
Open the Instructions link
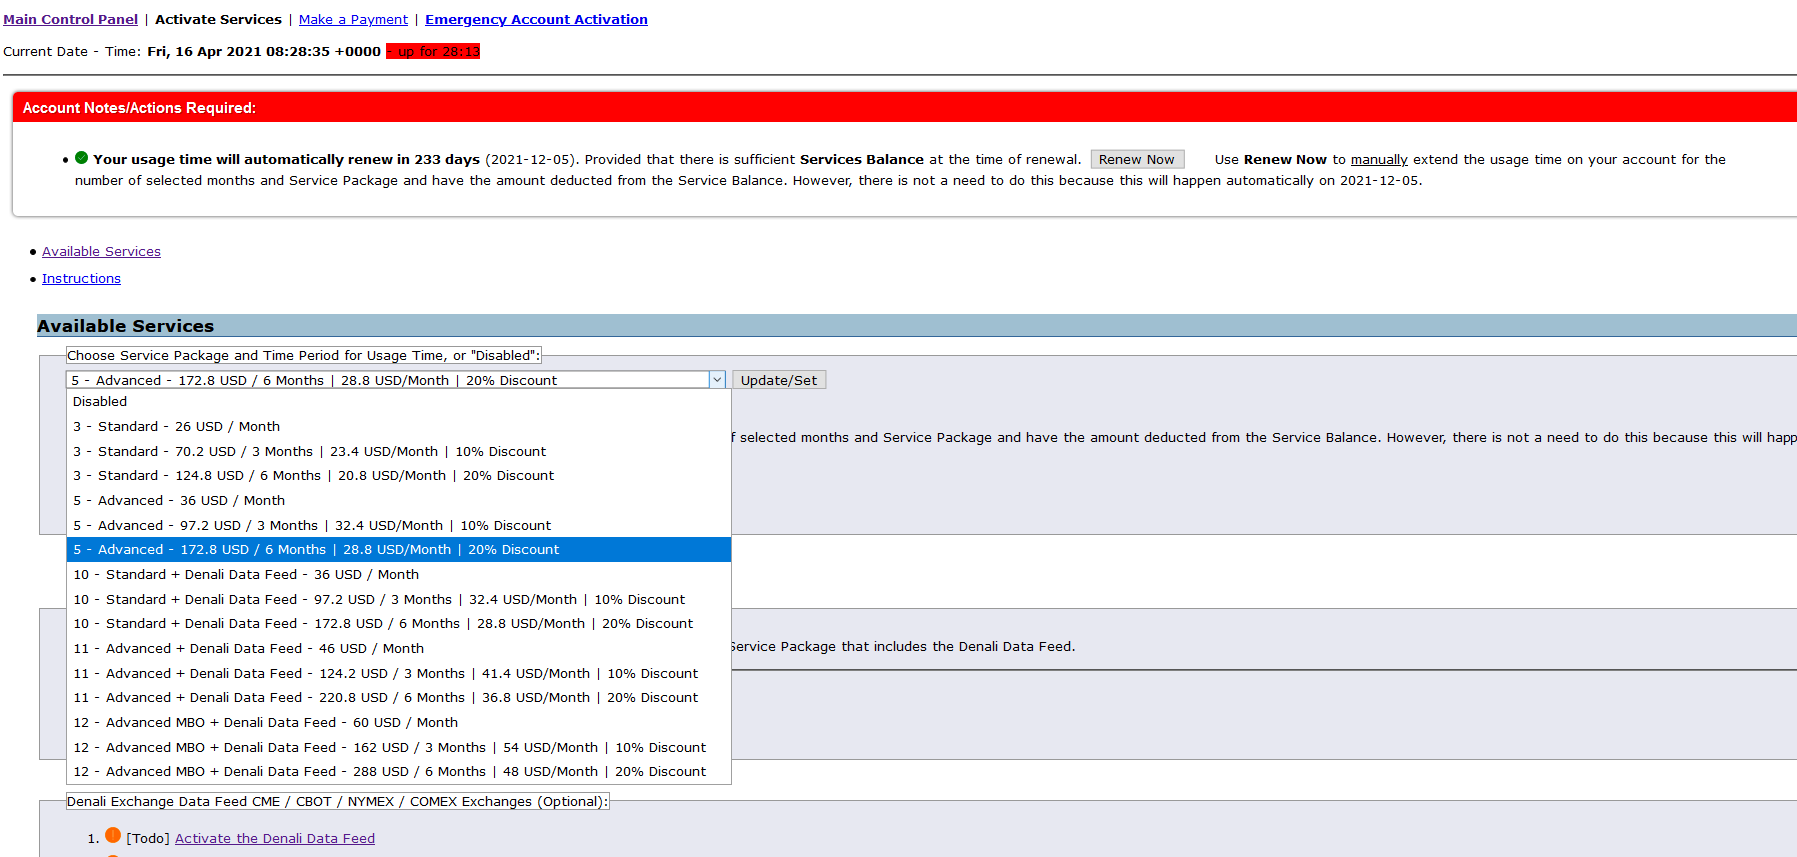click(x=81, y=279)
